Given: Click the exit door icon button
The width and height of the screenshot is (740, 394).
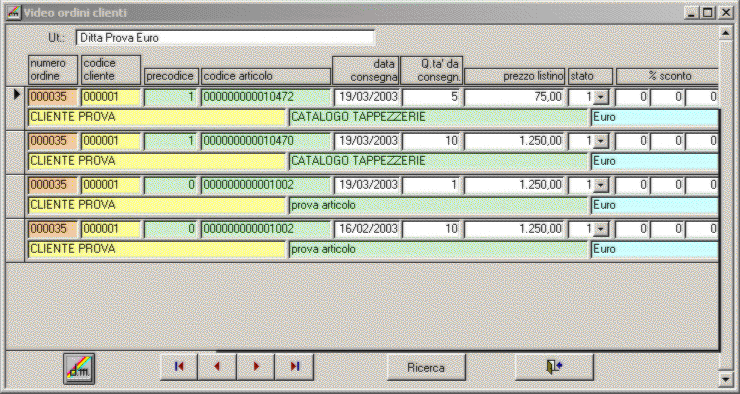Looking at the screenshot, I should [554, 367].
